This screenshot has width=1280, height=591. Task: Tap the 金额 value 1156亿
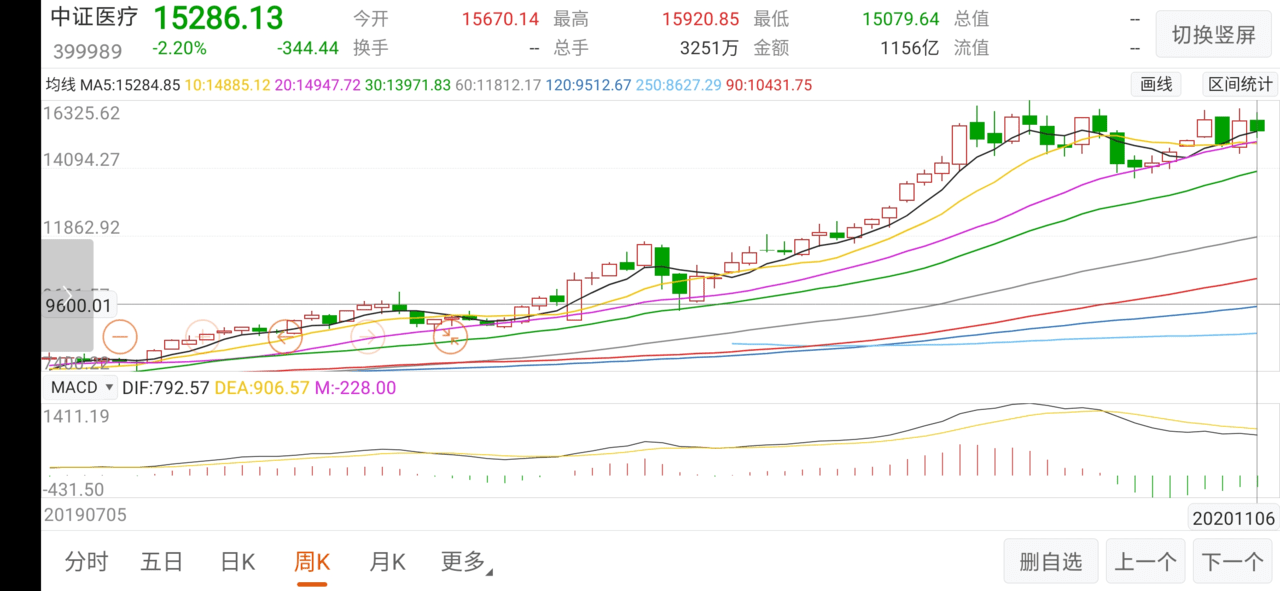[909, 48]
